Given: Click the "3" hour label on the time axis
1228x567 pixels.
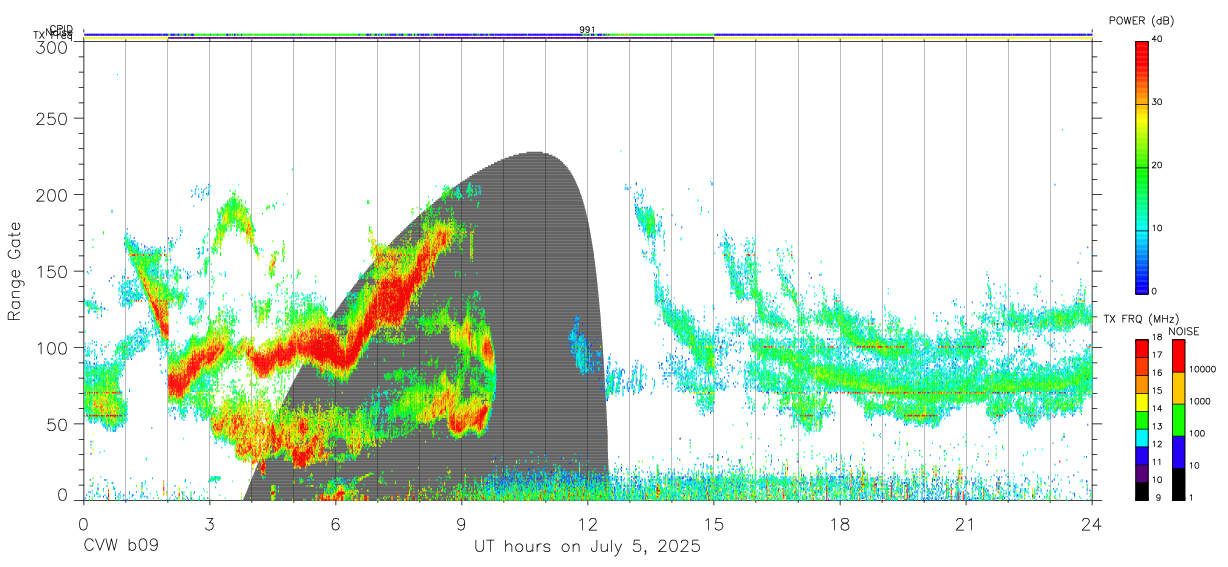Looking at the screenshot, I should click(209, 523).
